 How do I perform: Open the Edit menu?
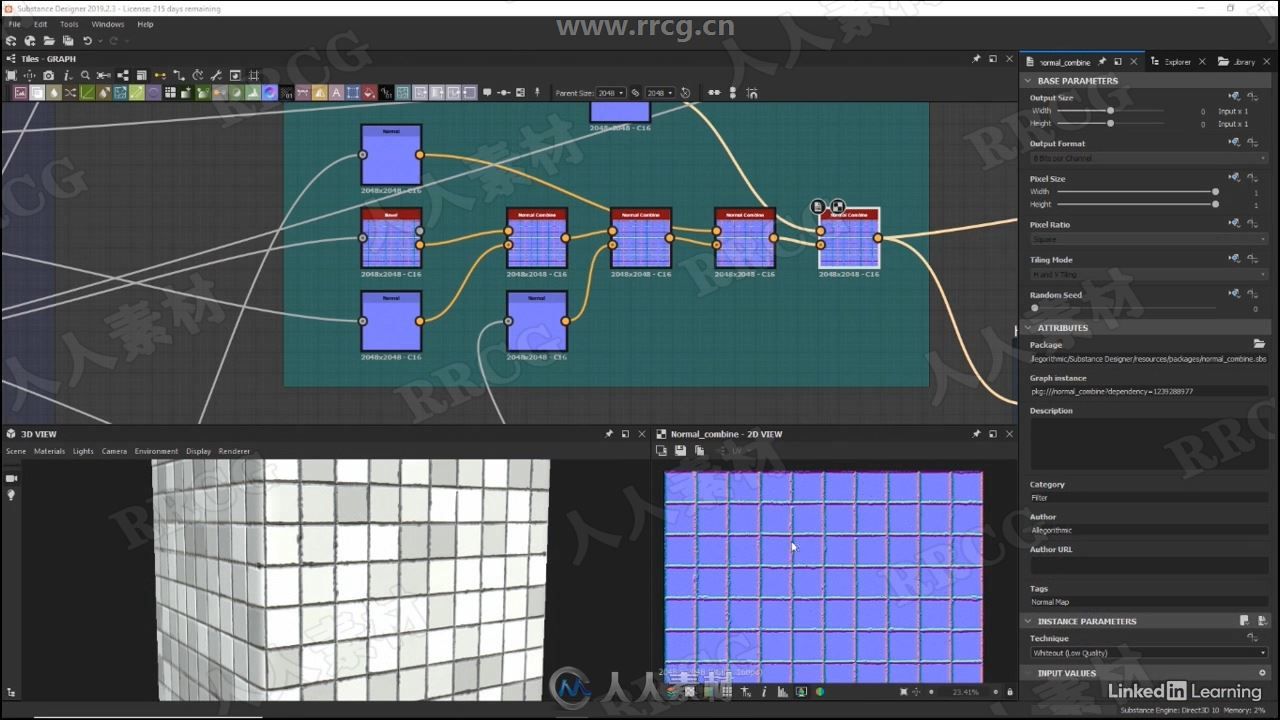pos(40,24)
